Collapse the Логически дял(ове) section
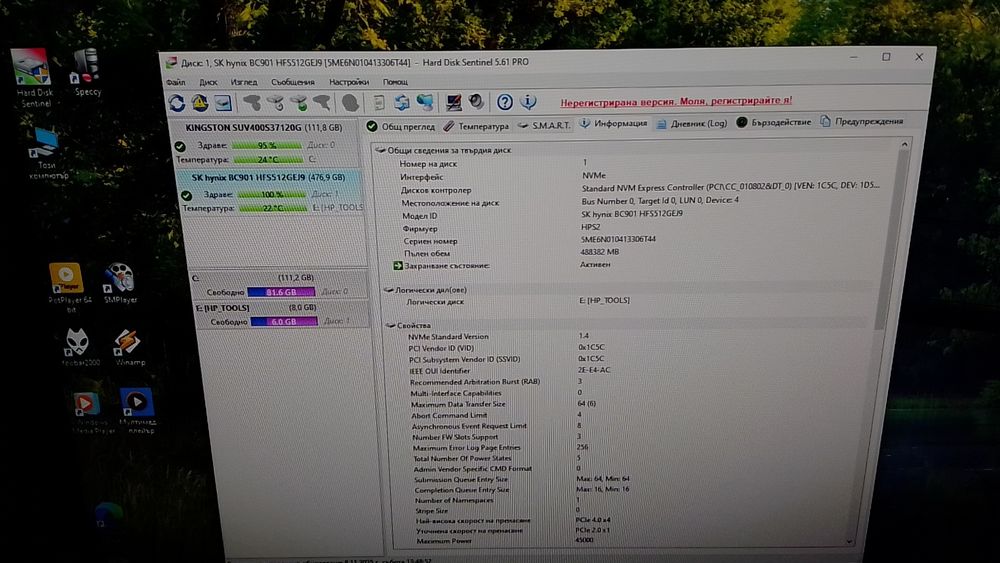Viewport: 1000px width, 563px height. (x=388, y=290)
